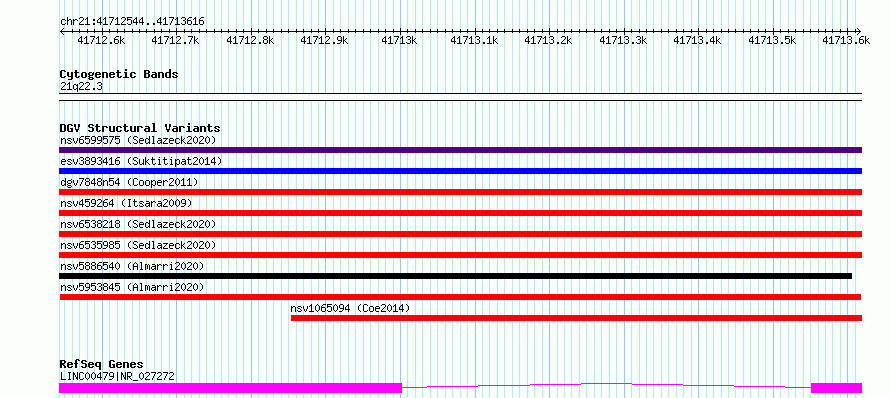The width and height of the screenshot is (890, 398).
Task: Click the red dgv7848n54 variant bar
Action: [x=460, y=192]
